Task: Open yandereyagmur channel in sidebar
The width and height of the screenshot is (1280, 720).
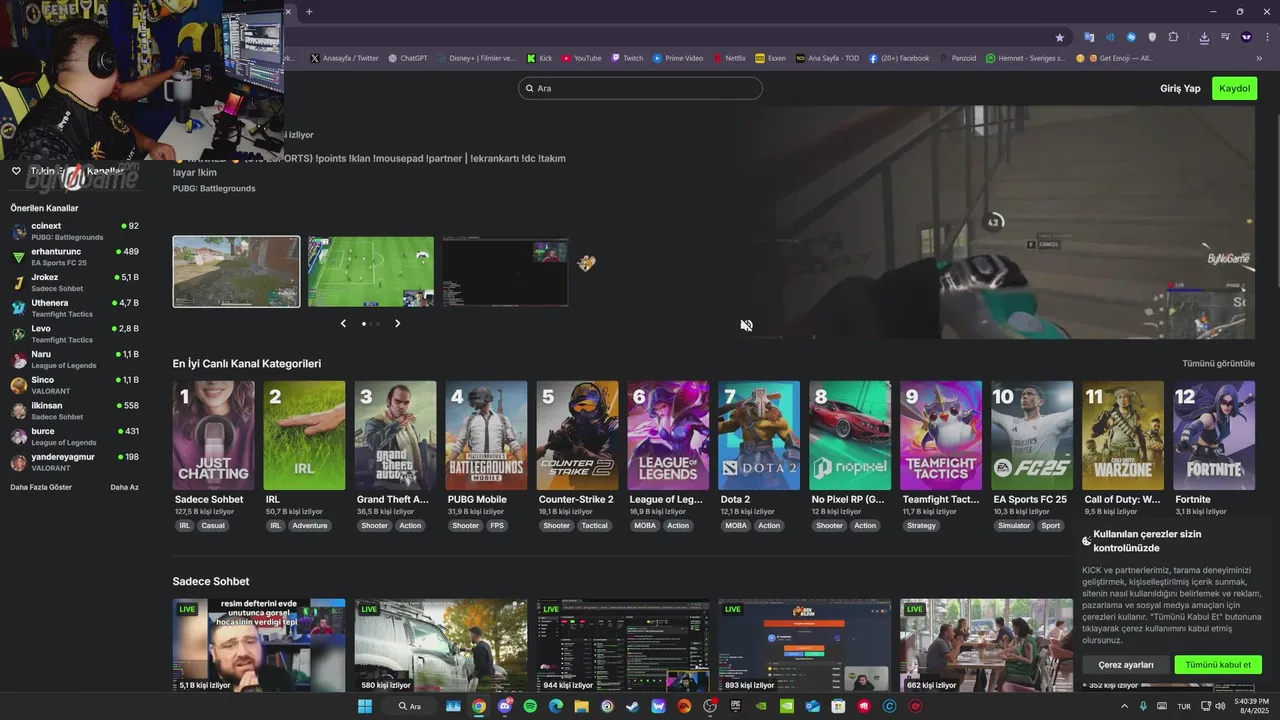Action: pyautogui.click(x=75, y=462)
